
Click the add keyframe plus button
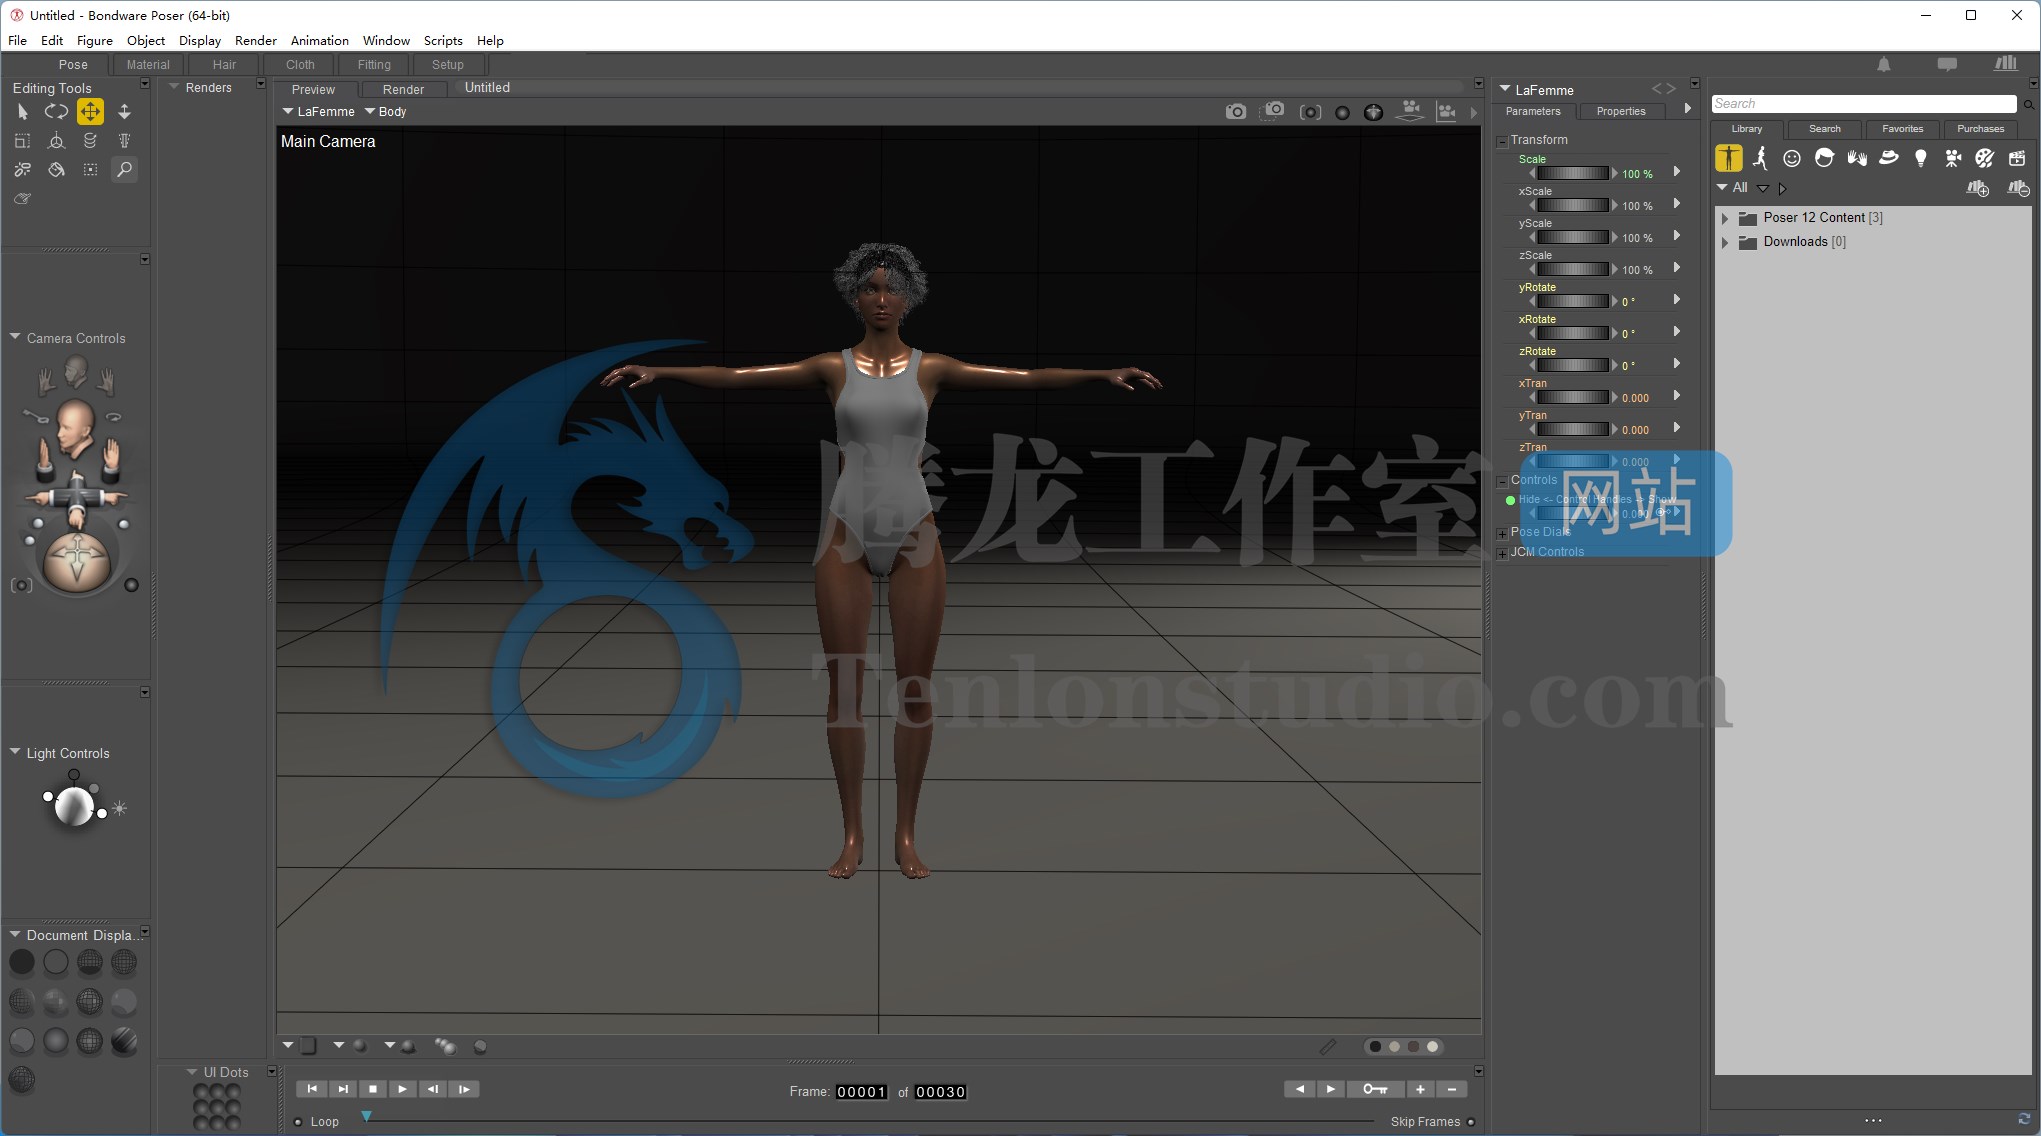1420,1089
